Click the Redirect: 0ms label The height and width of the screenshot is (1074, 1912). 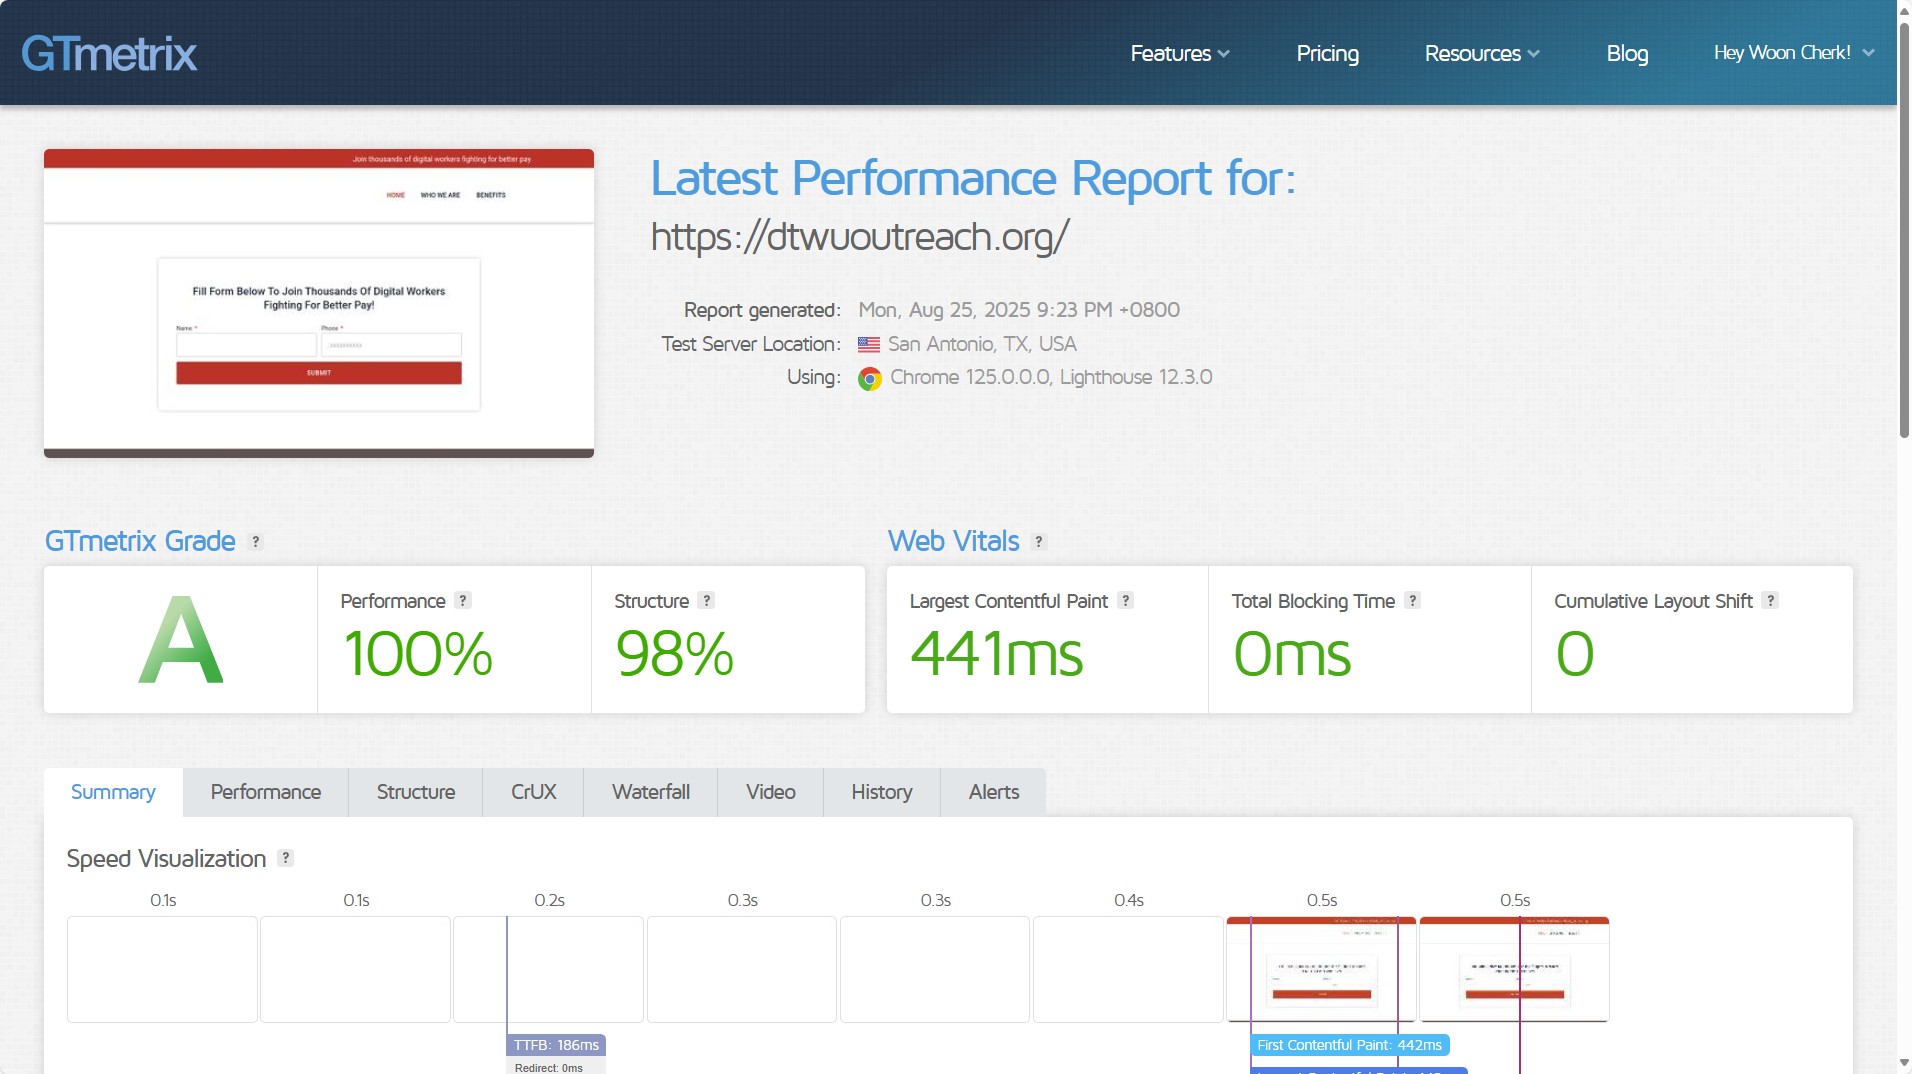coord(549,1067)
